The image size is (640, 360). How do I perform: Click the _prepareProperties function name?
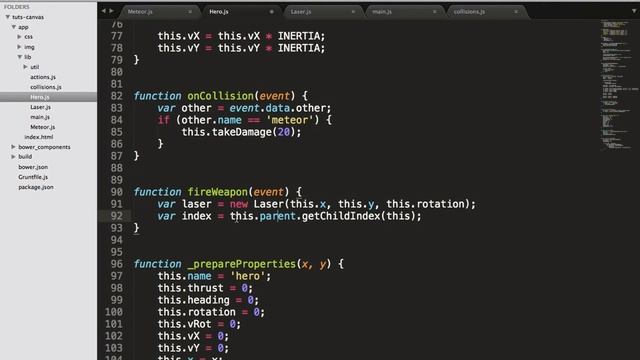tap(242, 264)
